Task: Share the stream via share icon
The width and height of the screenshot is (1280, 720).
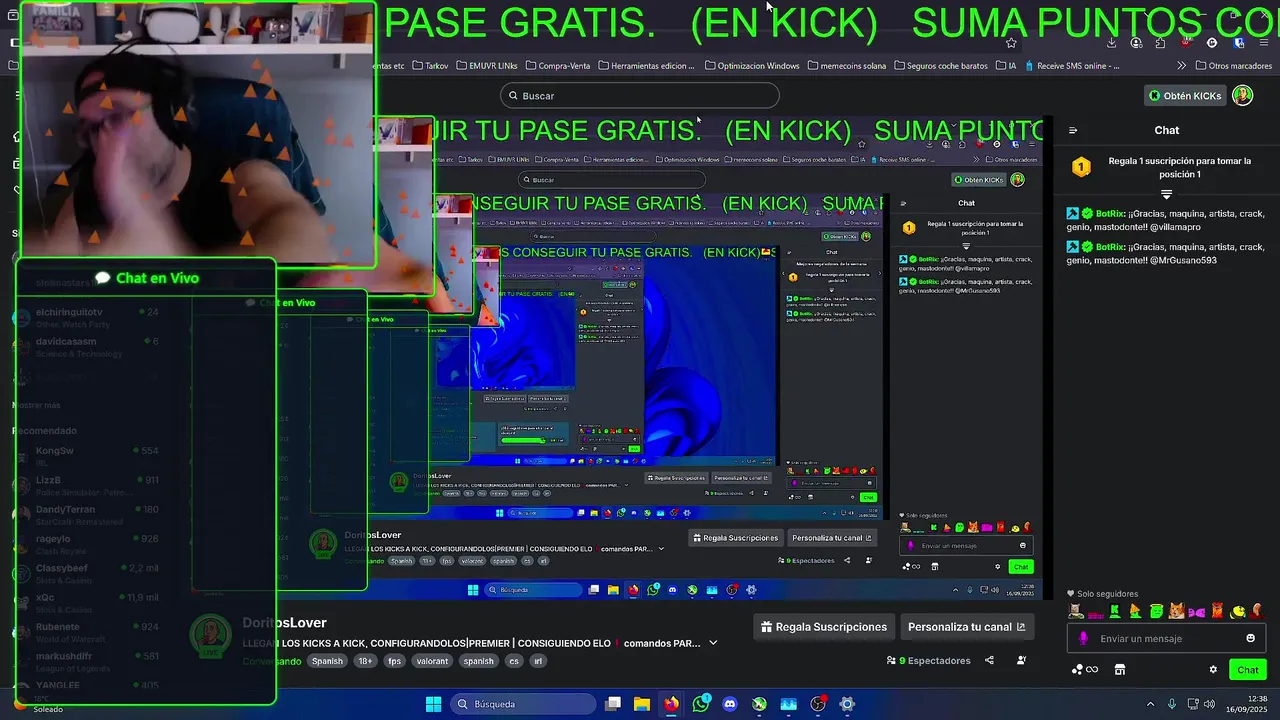Action: (989, 660)
